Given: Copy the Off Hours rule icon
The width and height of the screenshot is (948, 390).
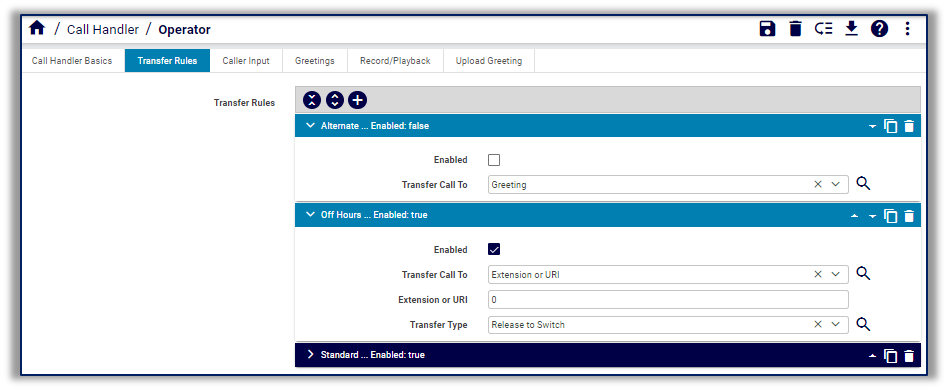Looking at the screenshot, I should point(891,215).
